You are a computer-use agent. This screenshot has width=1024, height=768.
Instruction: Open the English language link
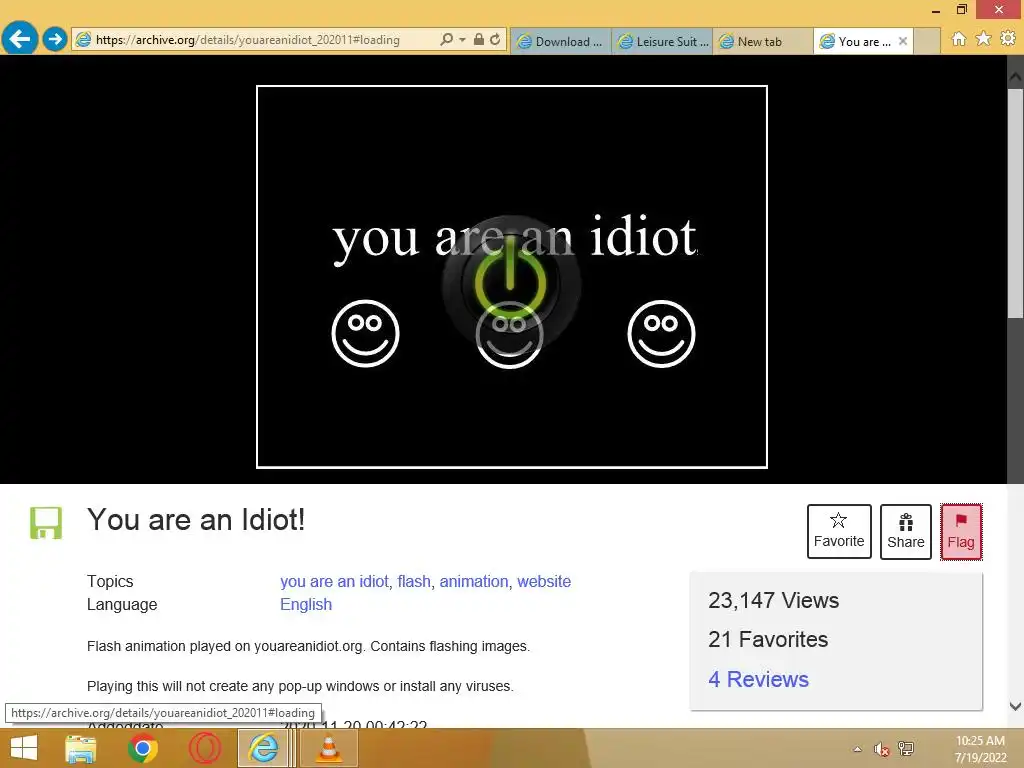[x=306, y=604]
